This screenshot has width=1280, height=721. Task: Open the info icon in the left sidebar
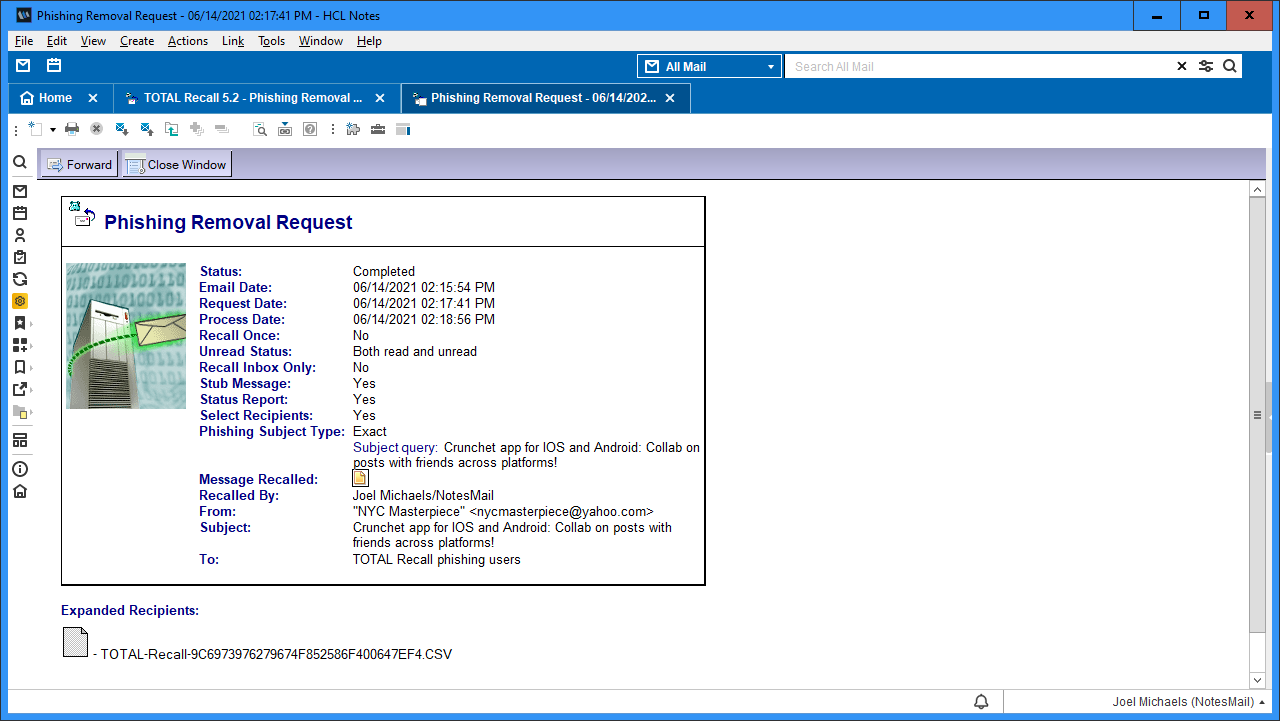pos(20,469)
